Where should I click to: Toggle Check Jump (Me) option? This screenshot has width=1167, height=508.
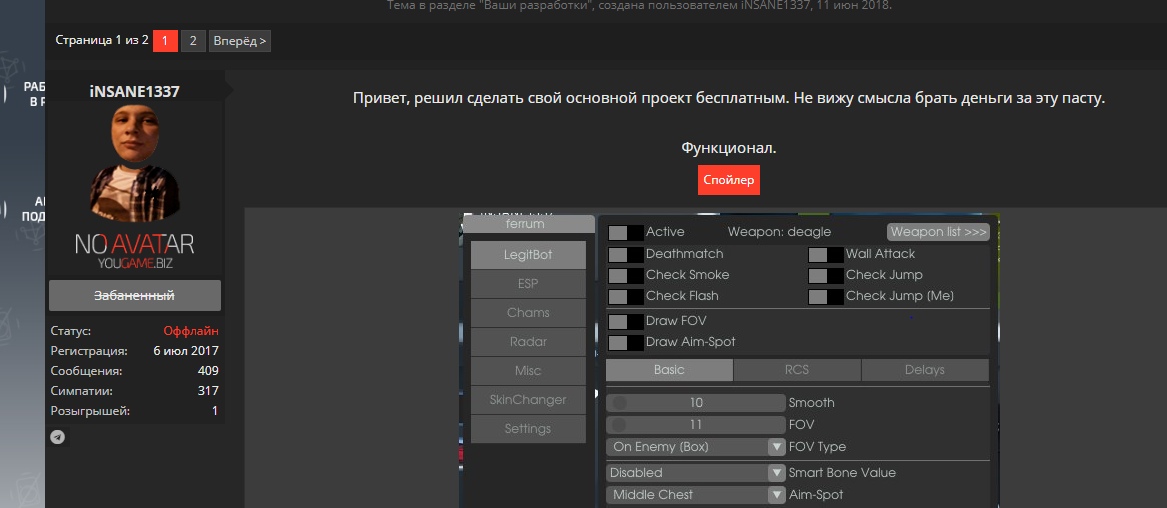click(x=826, y=296)
